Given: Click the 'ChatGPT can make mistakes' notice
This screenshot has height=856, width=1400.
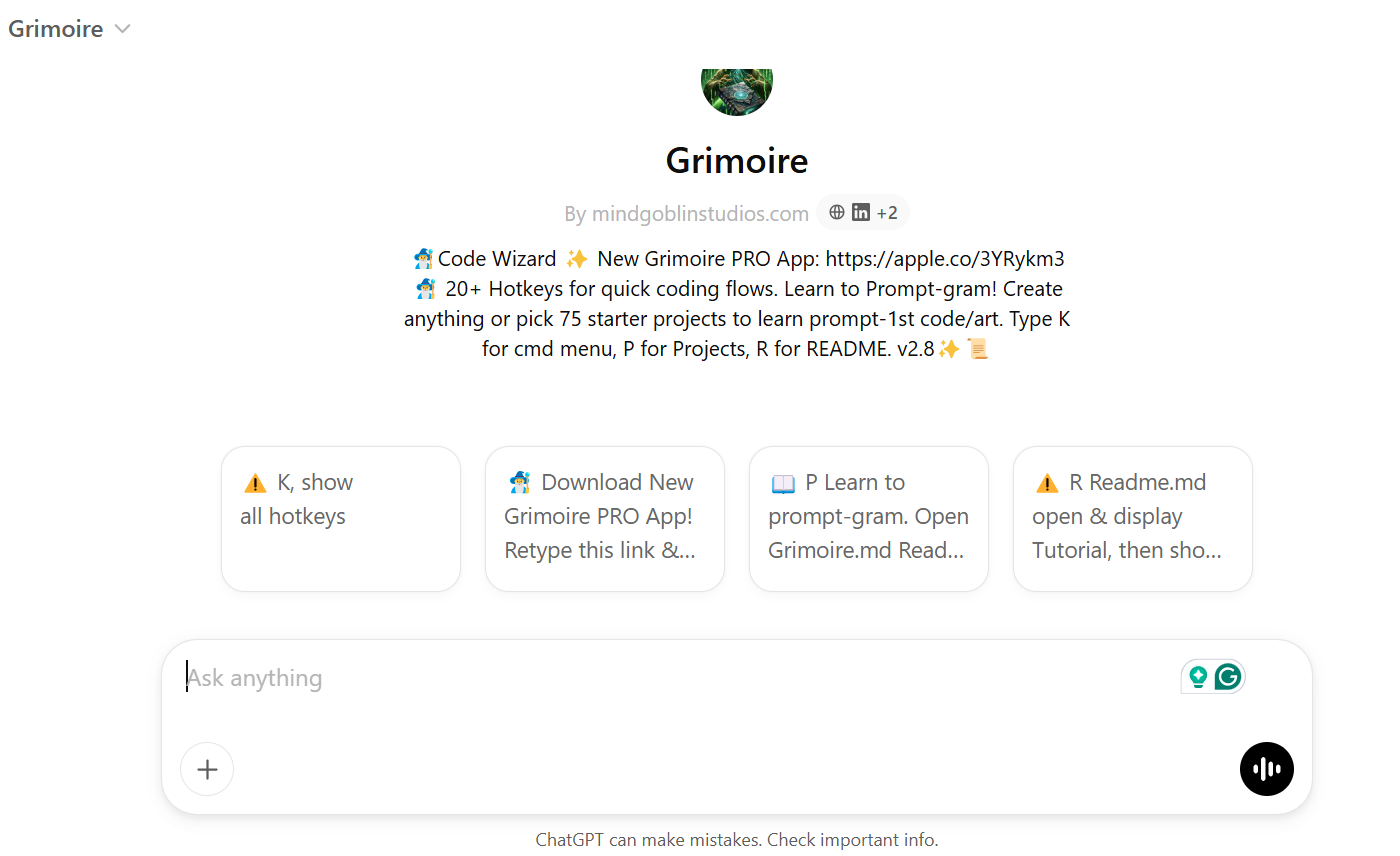Looking at the screenshot, I should (737, 840).
